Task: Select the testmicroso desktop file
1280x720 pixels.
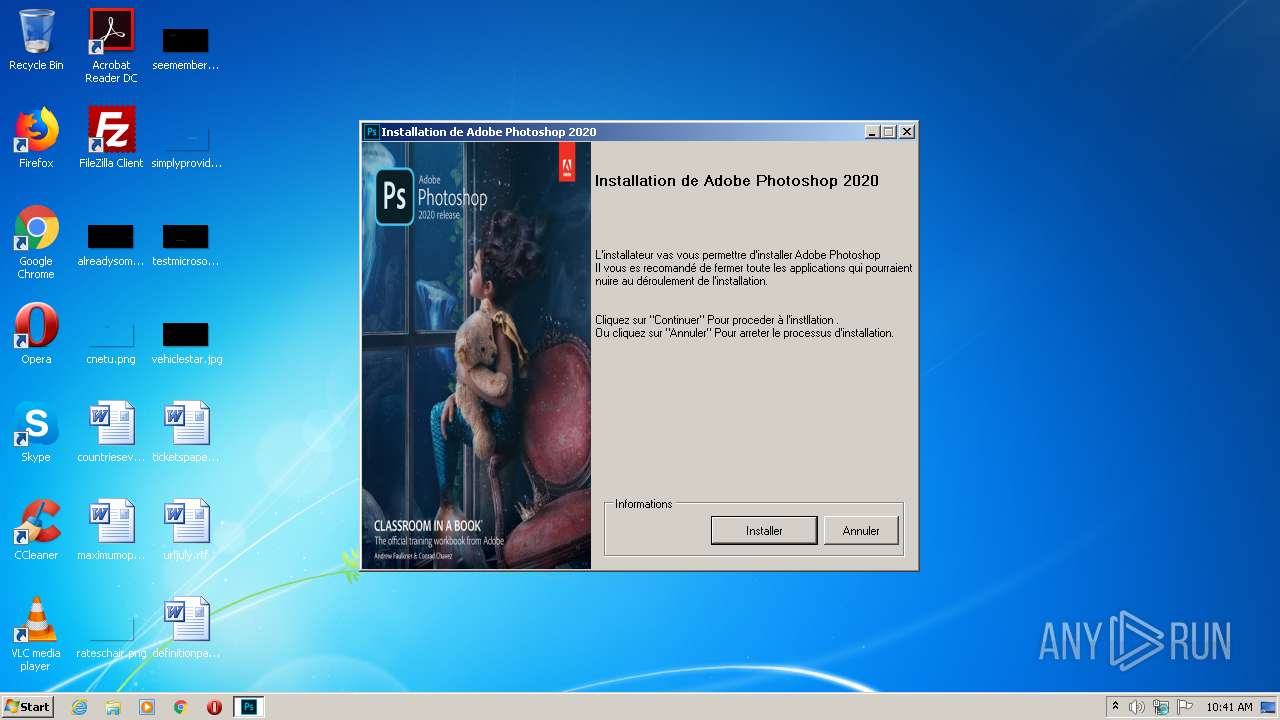Action: point(186,244)
